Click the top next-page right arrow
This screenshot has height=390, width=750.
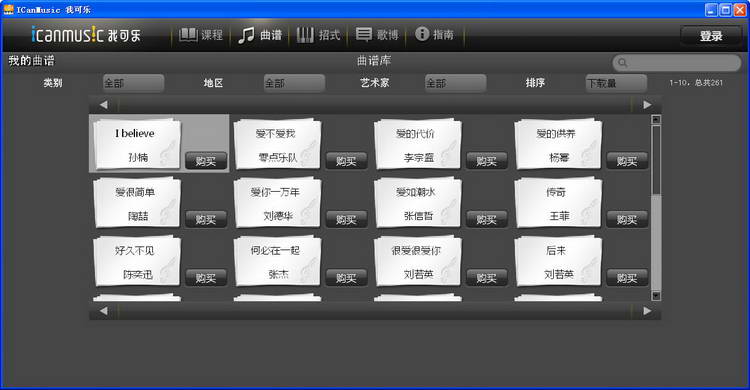point(647,104)
